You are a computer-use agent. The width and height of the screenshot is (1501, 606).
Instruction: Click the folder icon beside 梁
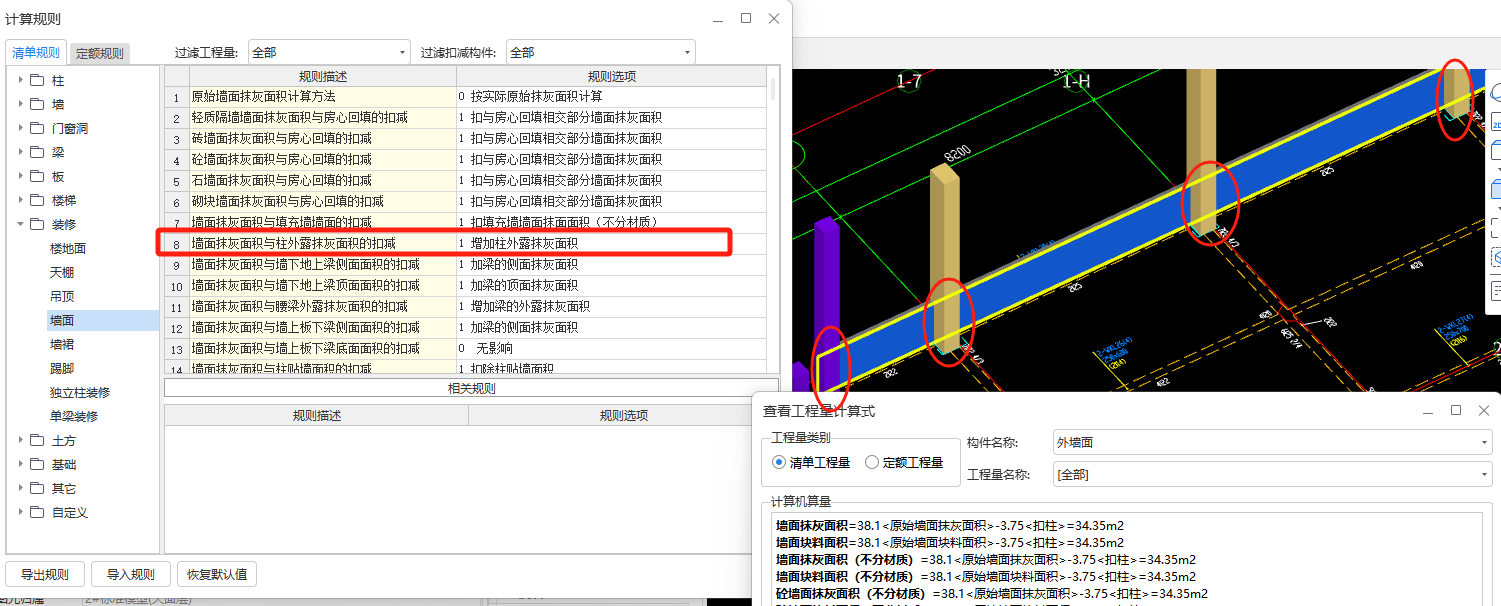pyautogui.click(x=37, y=152)
